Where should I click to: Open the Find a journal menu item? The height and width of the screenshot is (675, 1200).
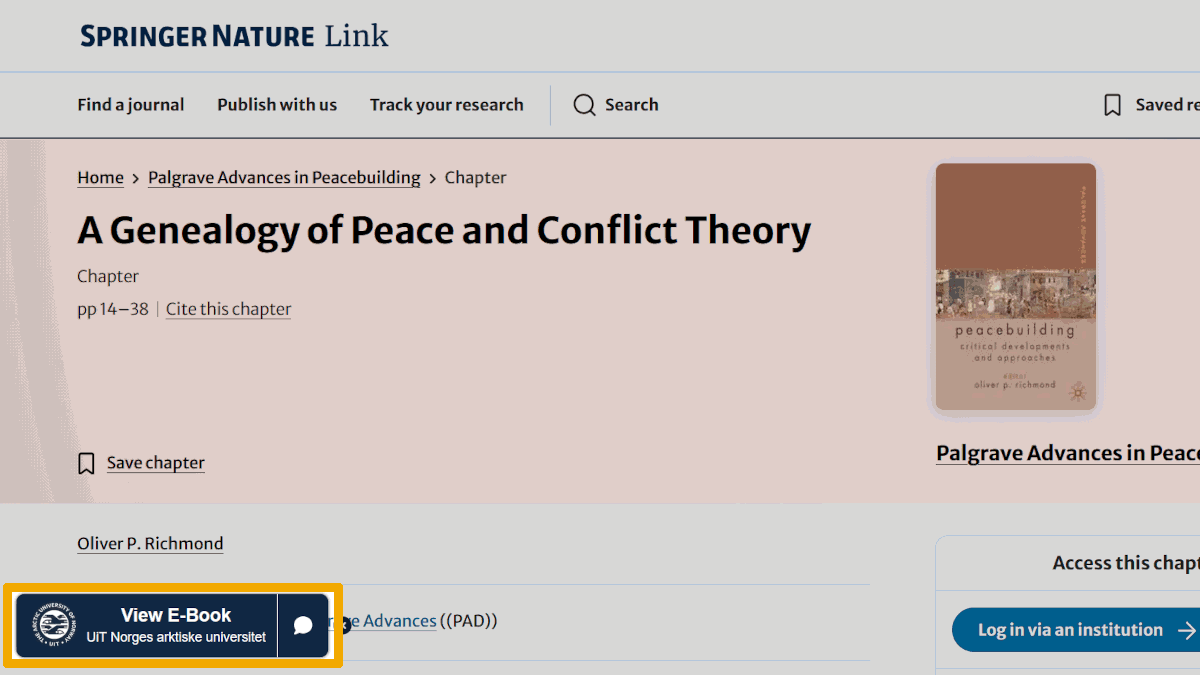[131, 105]
